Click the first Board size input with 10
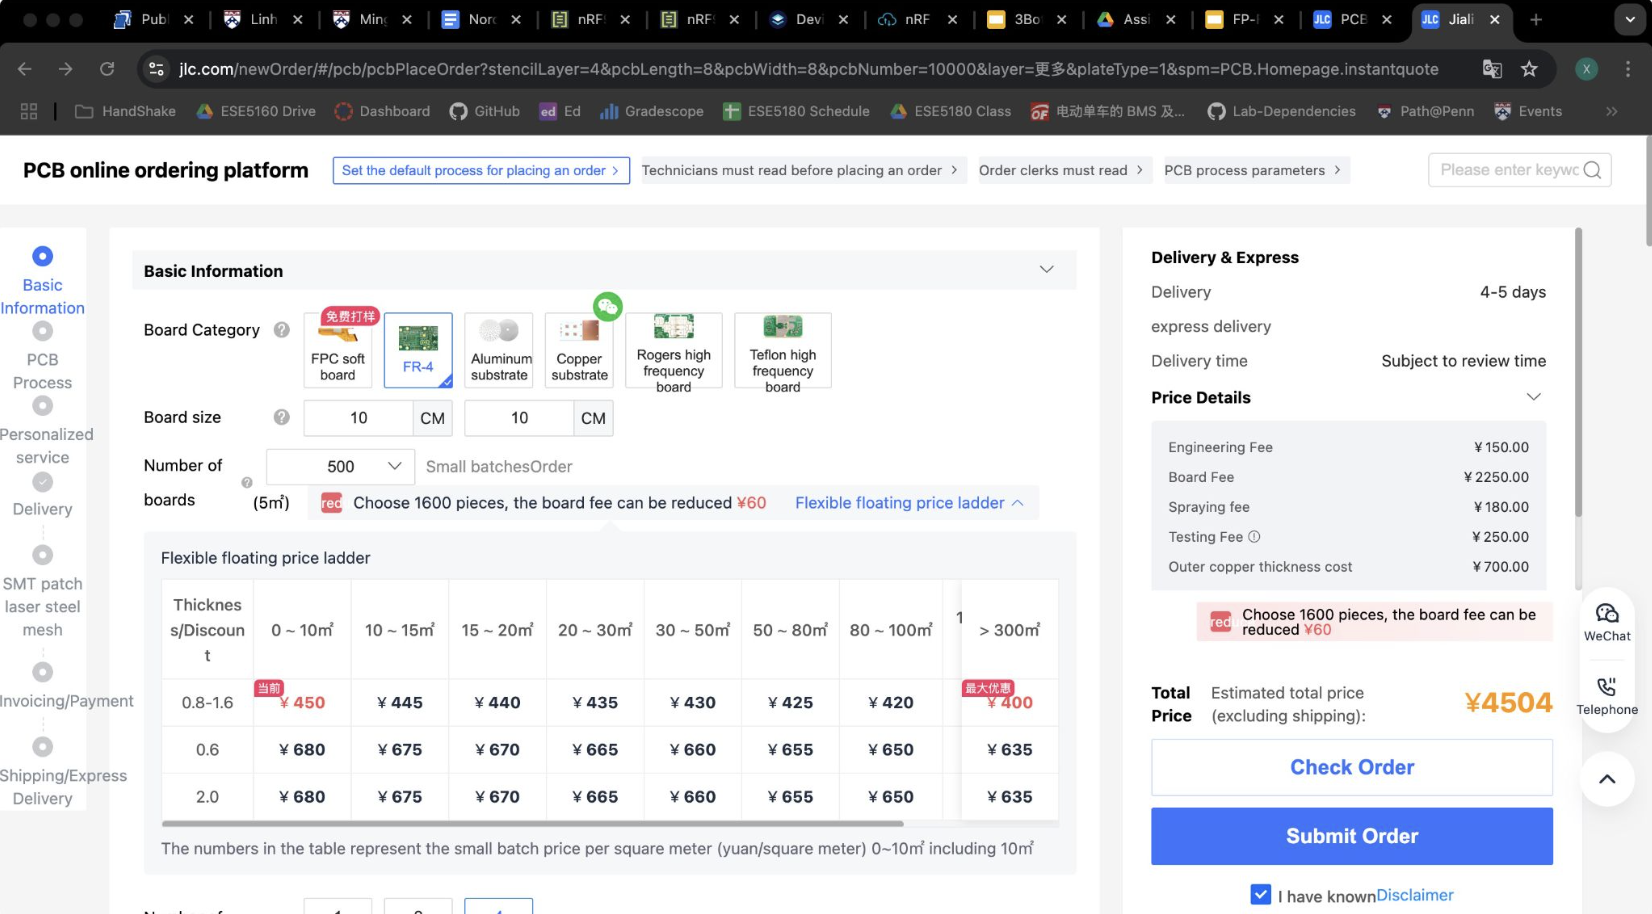The width and height of the screenshot is (1652, 914). coord(358,418)
